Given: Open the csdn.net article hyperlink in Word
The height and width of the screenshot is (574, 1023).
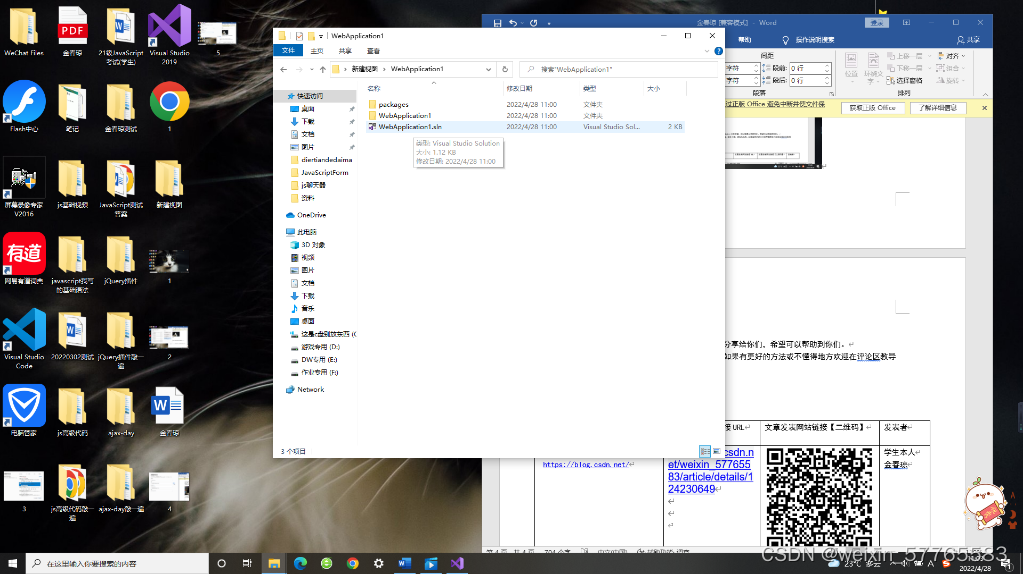Looking at the screenshot, I should pyautogui.click(x=710, y=470).
